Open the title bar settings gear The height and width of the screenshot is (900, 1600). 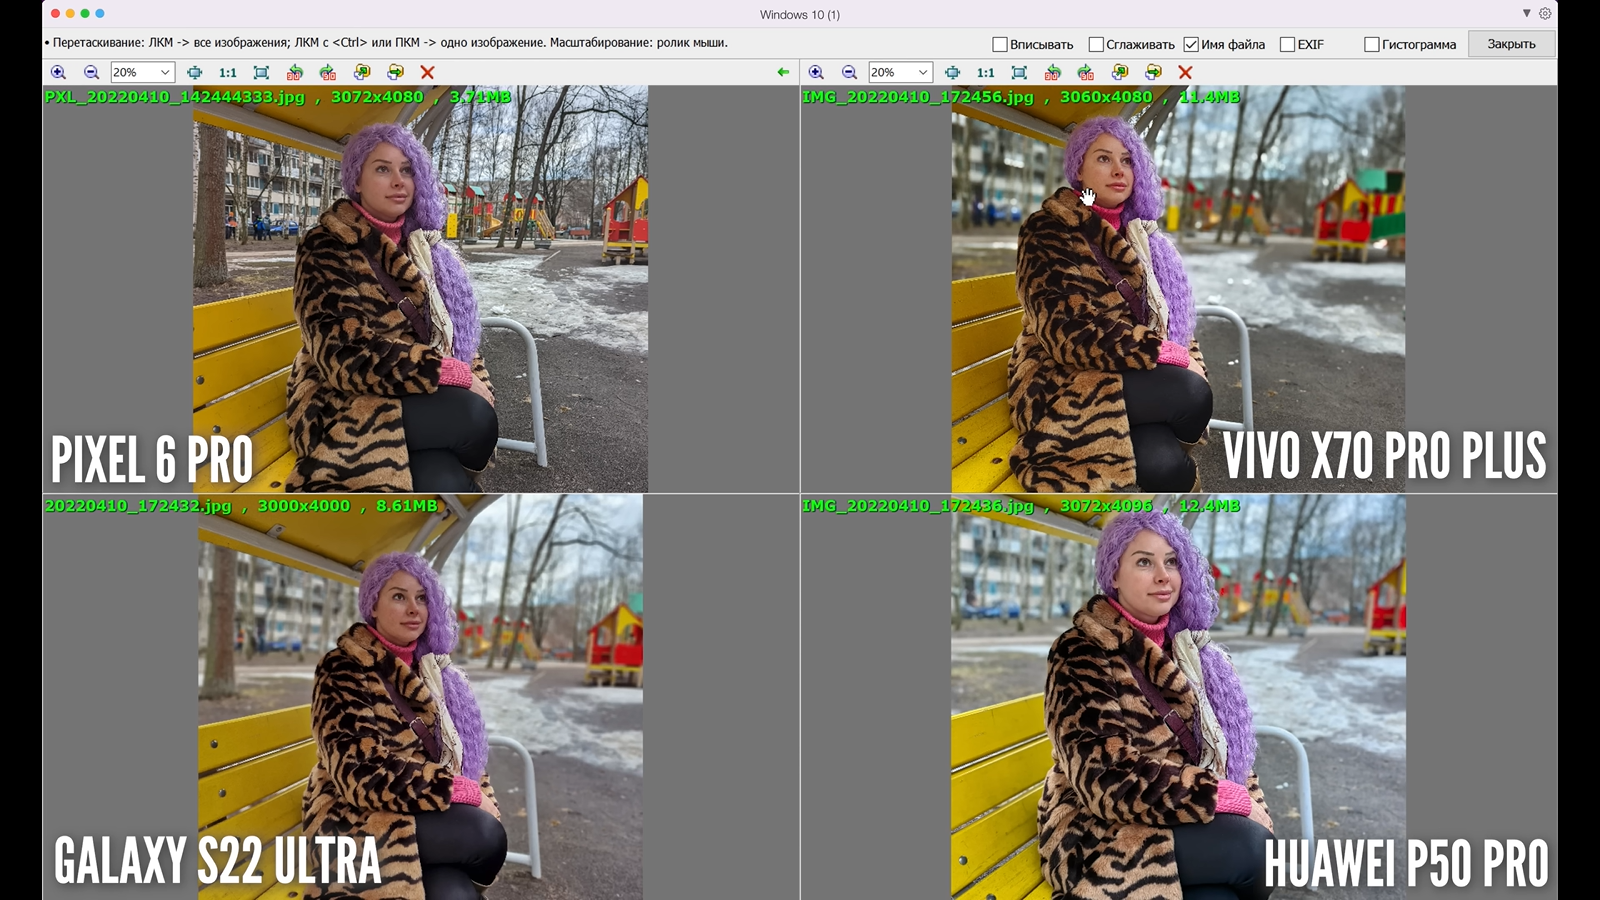pos(1545,14)
